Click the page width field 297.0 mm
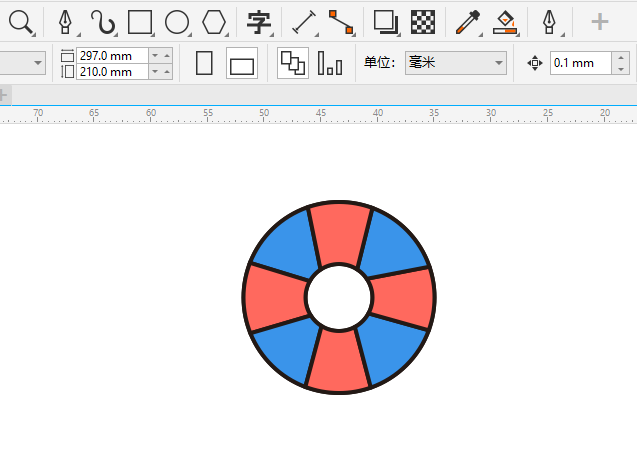 pos(112,56)
